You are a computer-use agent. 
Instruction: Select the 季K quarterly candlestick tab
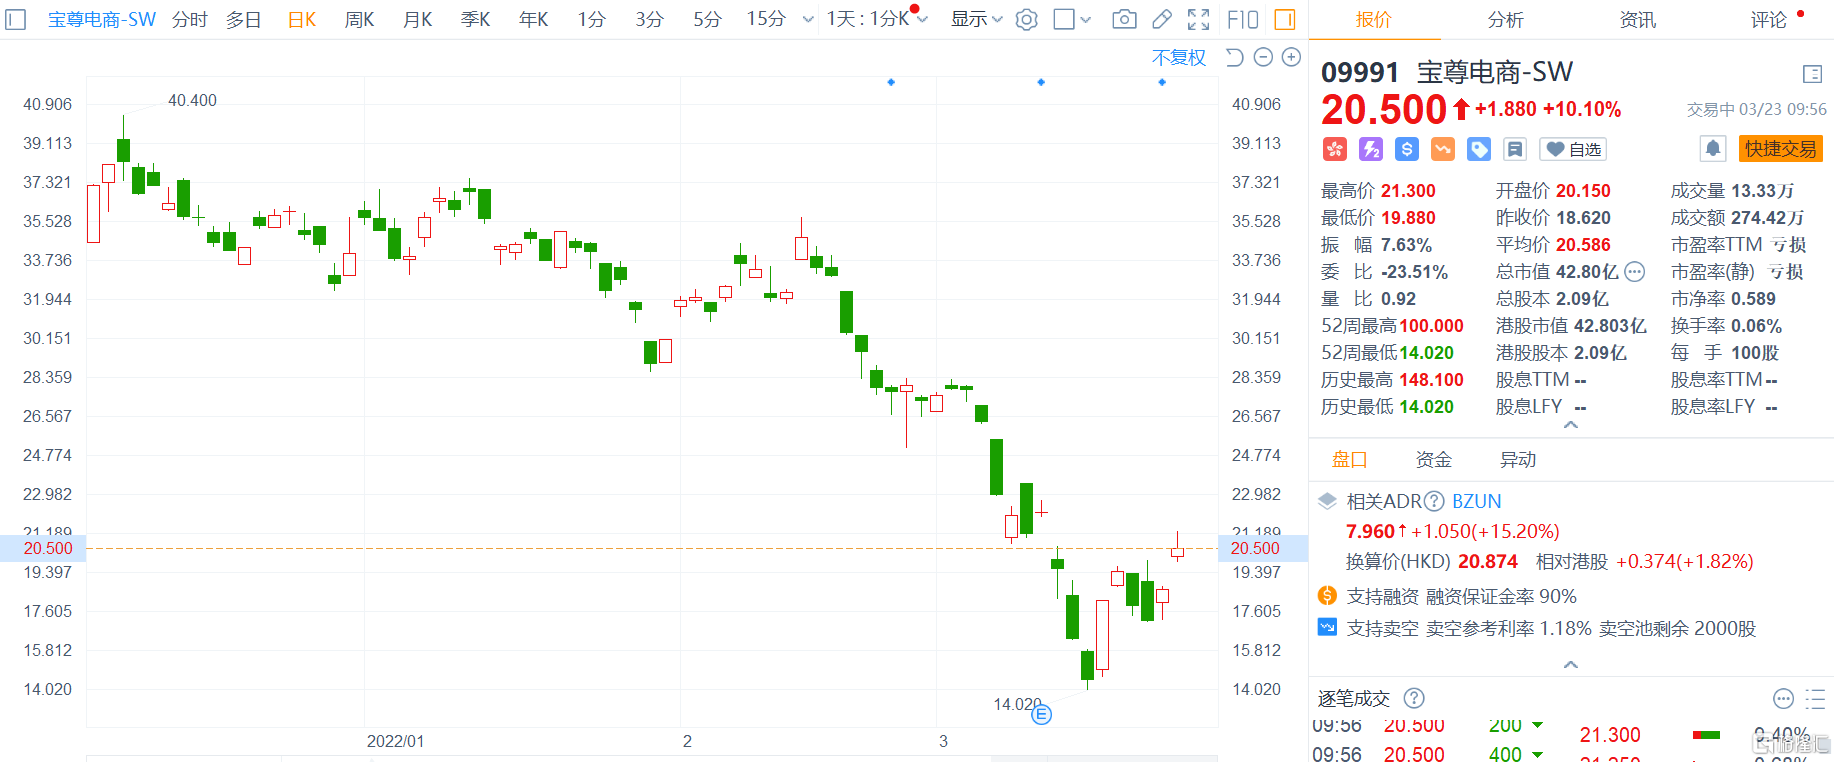pyautogui.click(x=475, y=19)
